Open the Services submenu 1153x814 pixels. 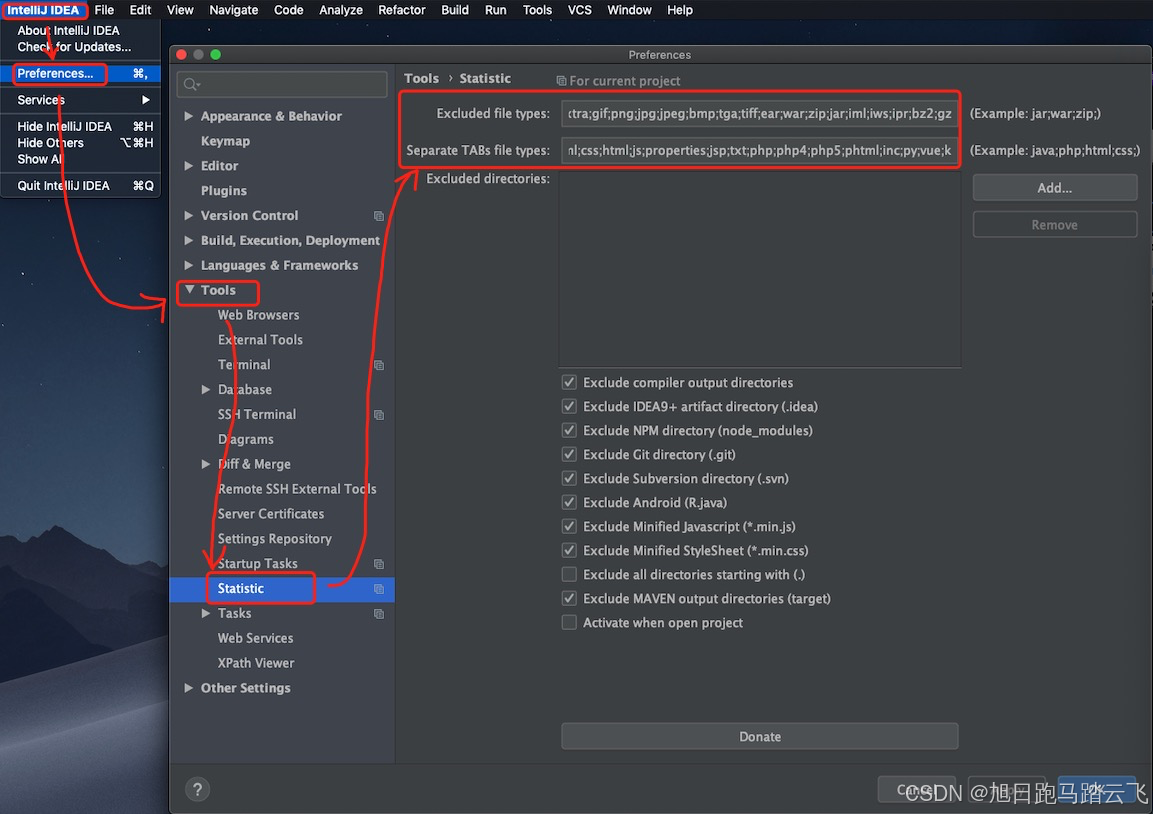(x=80, y=100)
